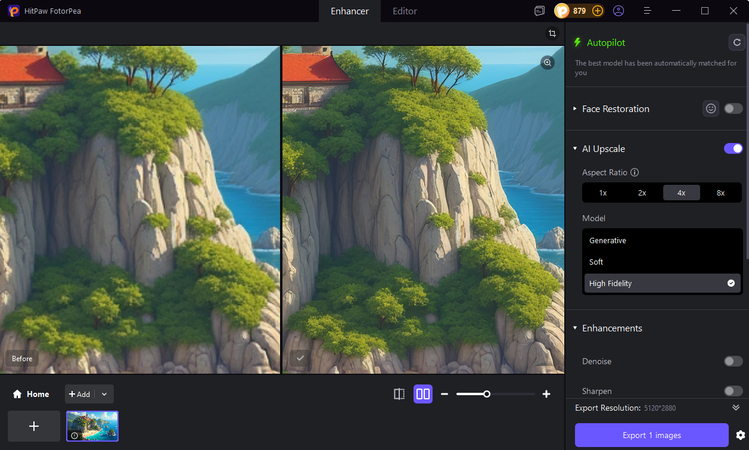Switch to split slider compare view

[x=399, y=394]
